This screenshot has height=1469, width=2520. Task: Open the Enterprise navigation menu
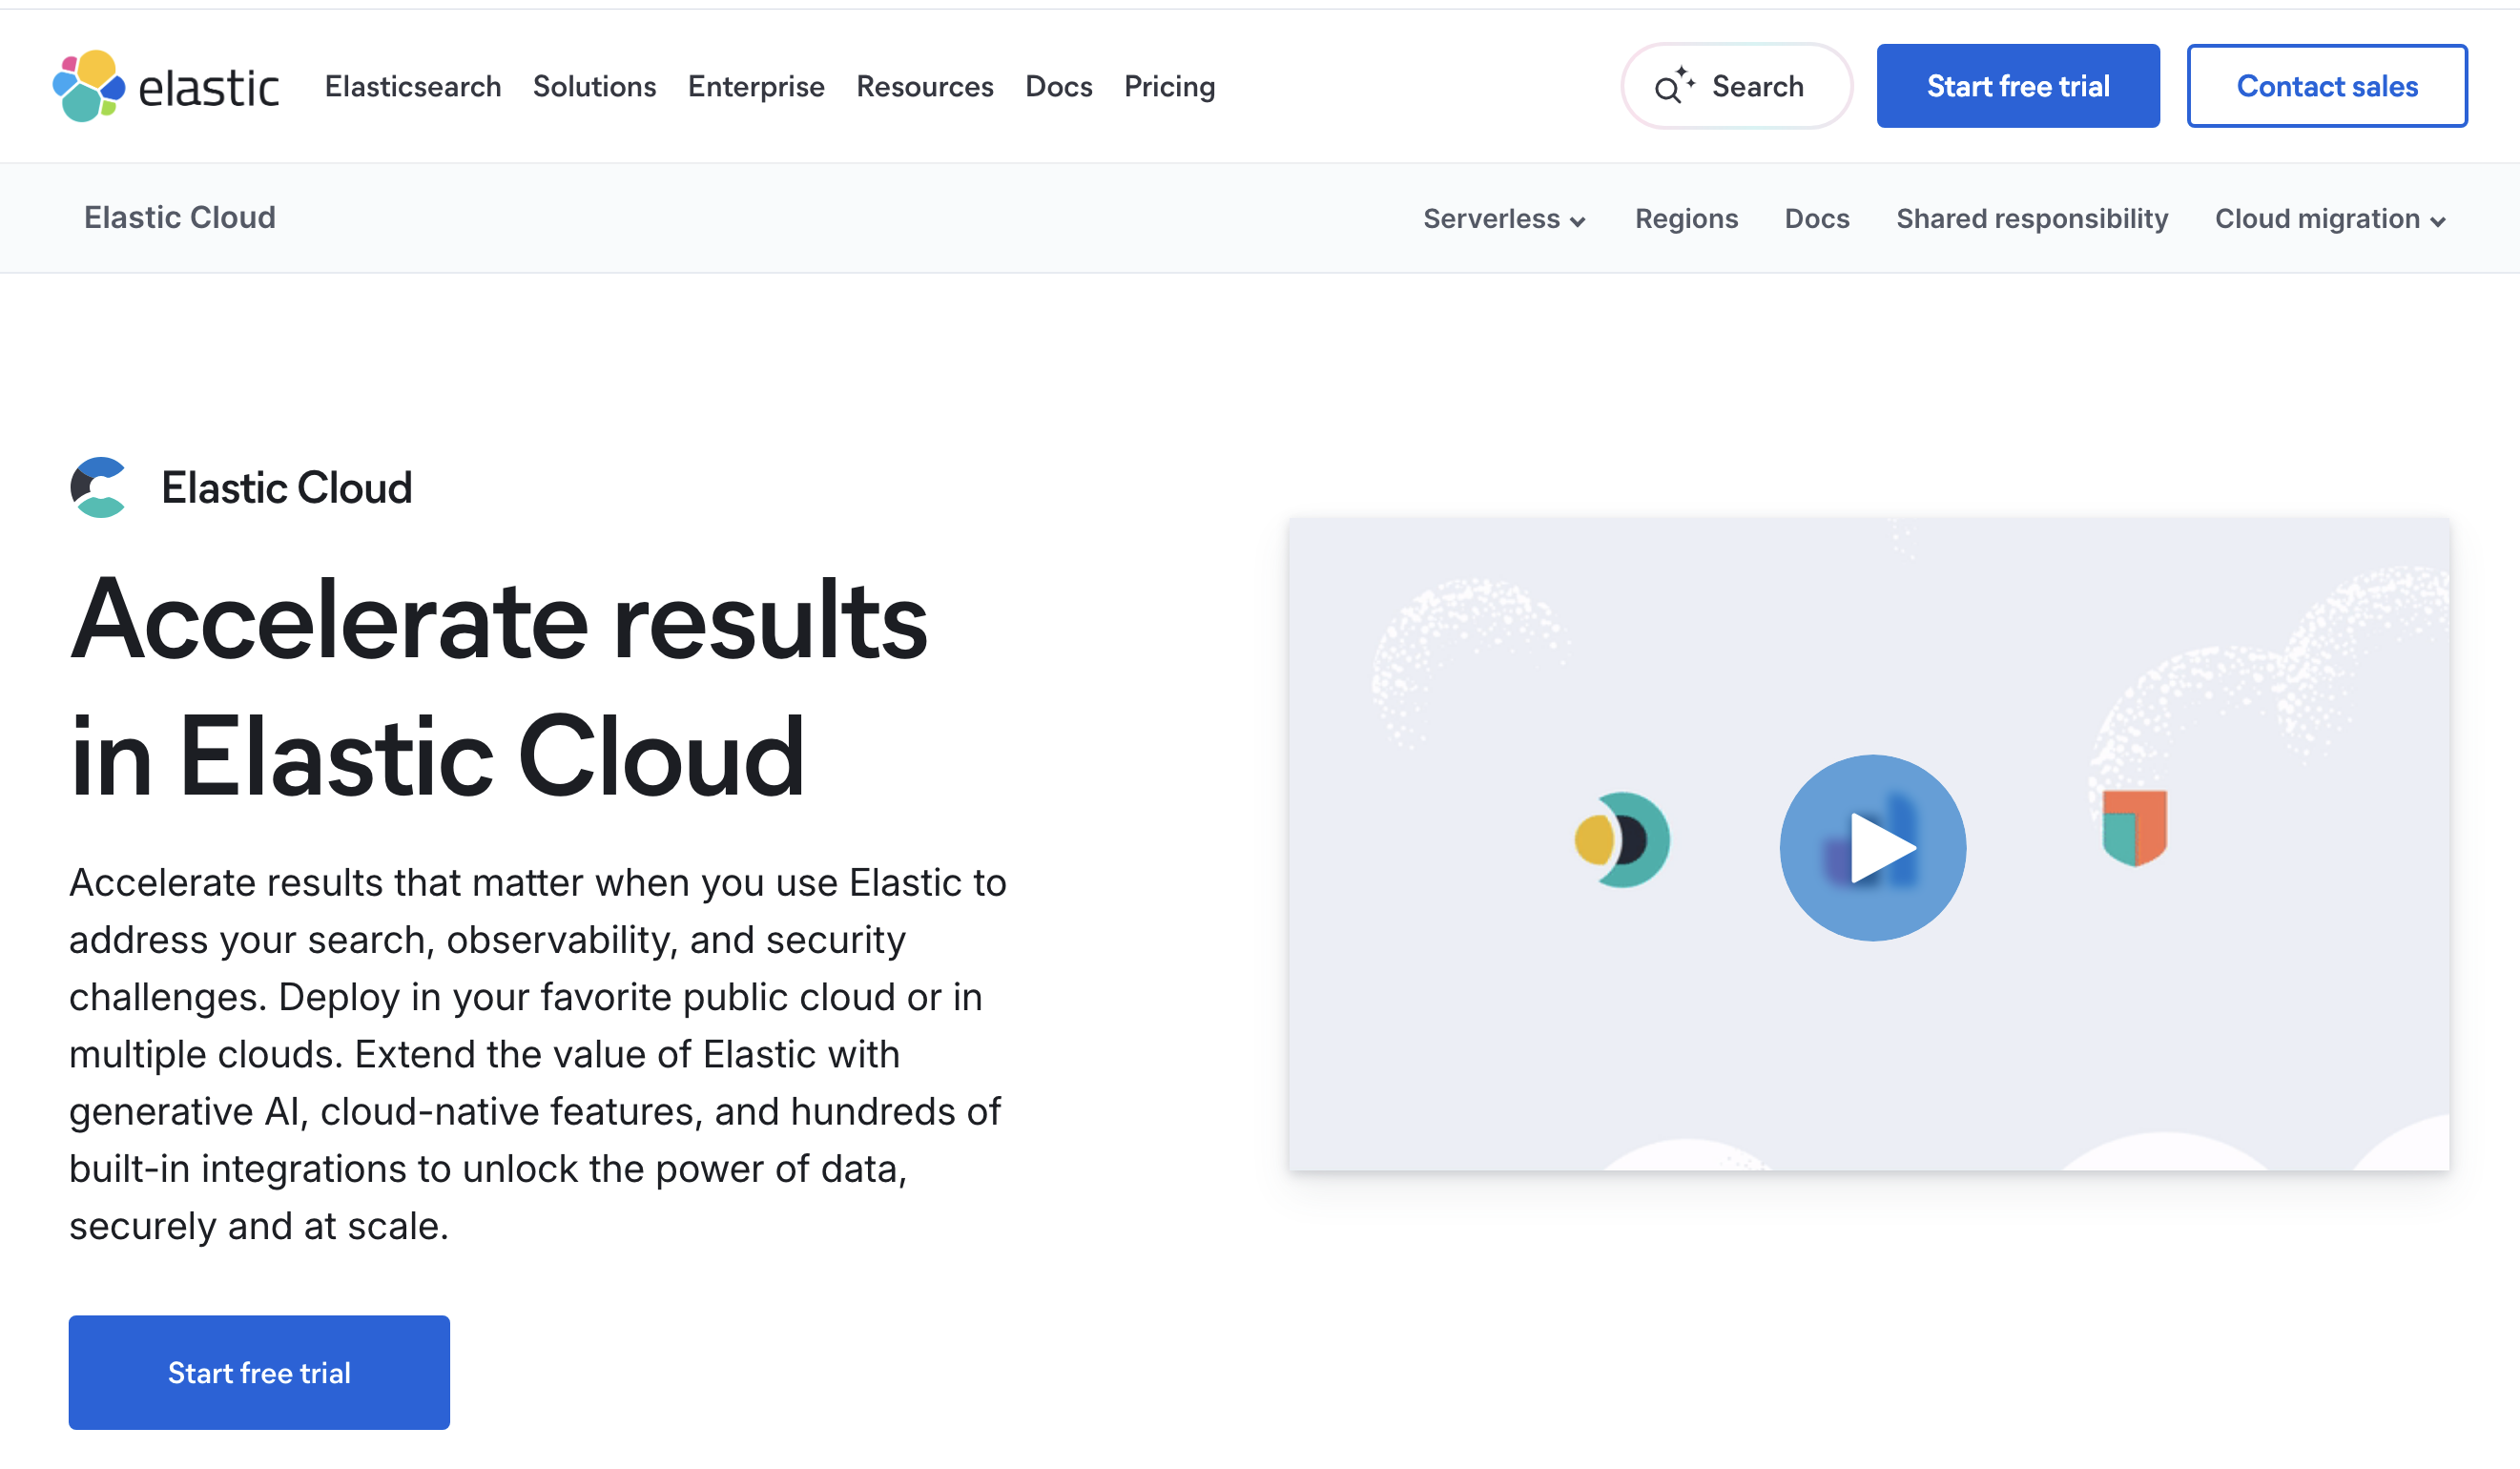pyautogui.click(x=756, y=86)
